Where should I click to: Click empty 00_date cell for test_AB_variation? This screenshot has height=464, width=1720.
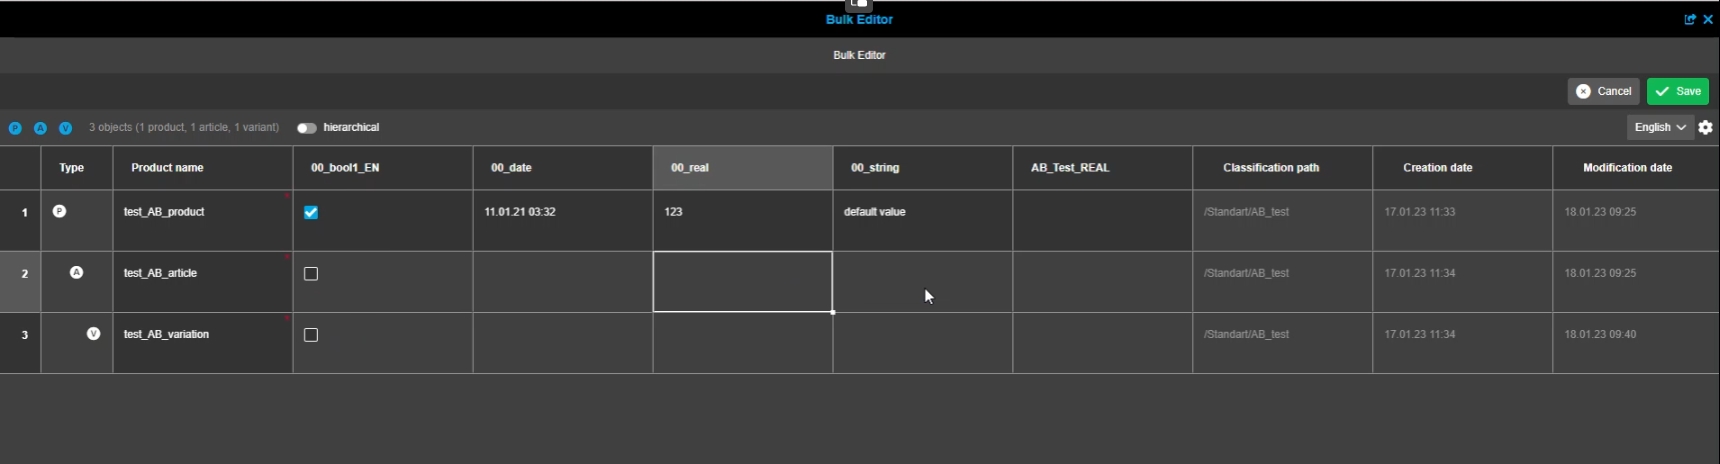[x=563, y=343]
